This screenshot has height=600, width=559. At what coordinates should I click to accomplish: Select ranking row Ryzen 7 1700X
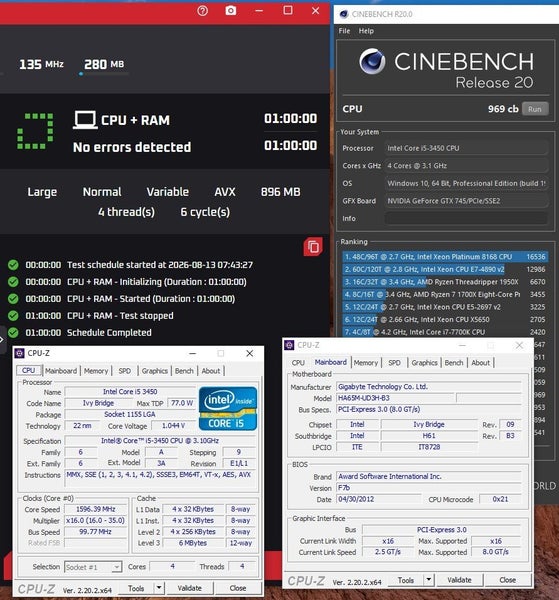click(445, 295)
